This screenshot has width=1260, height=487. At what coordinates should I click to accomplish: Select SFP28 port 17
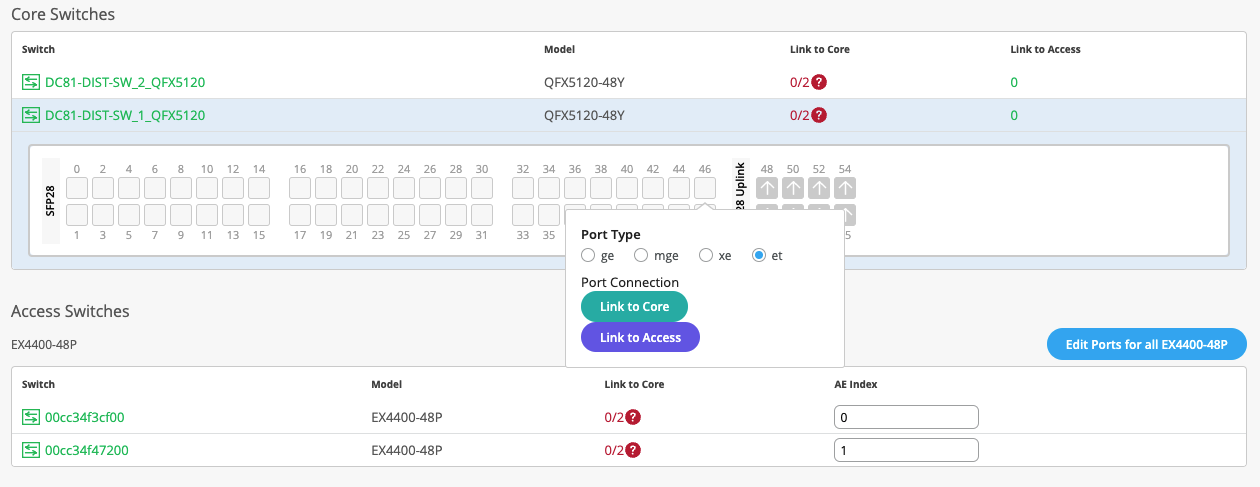coord(300,214)
